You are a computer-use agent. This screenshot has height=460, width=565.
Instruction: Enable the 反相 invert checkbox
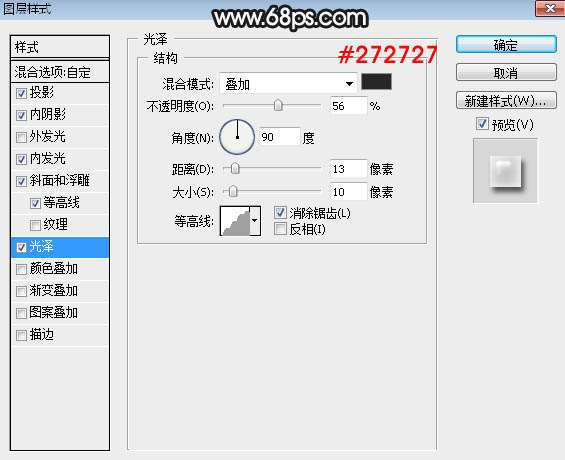pyautogui.click(x=280, y=229)
